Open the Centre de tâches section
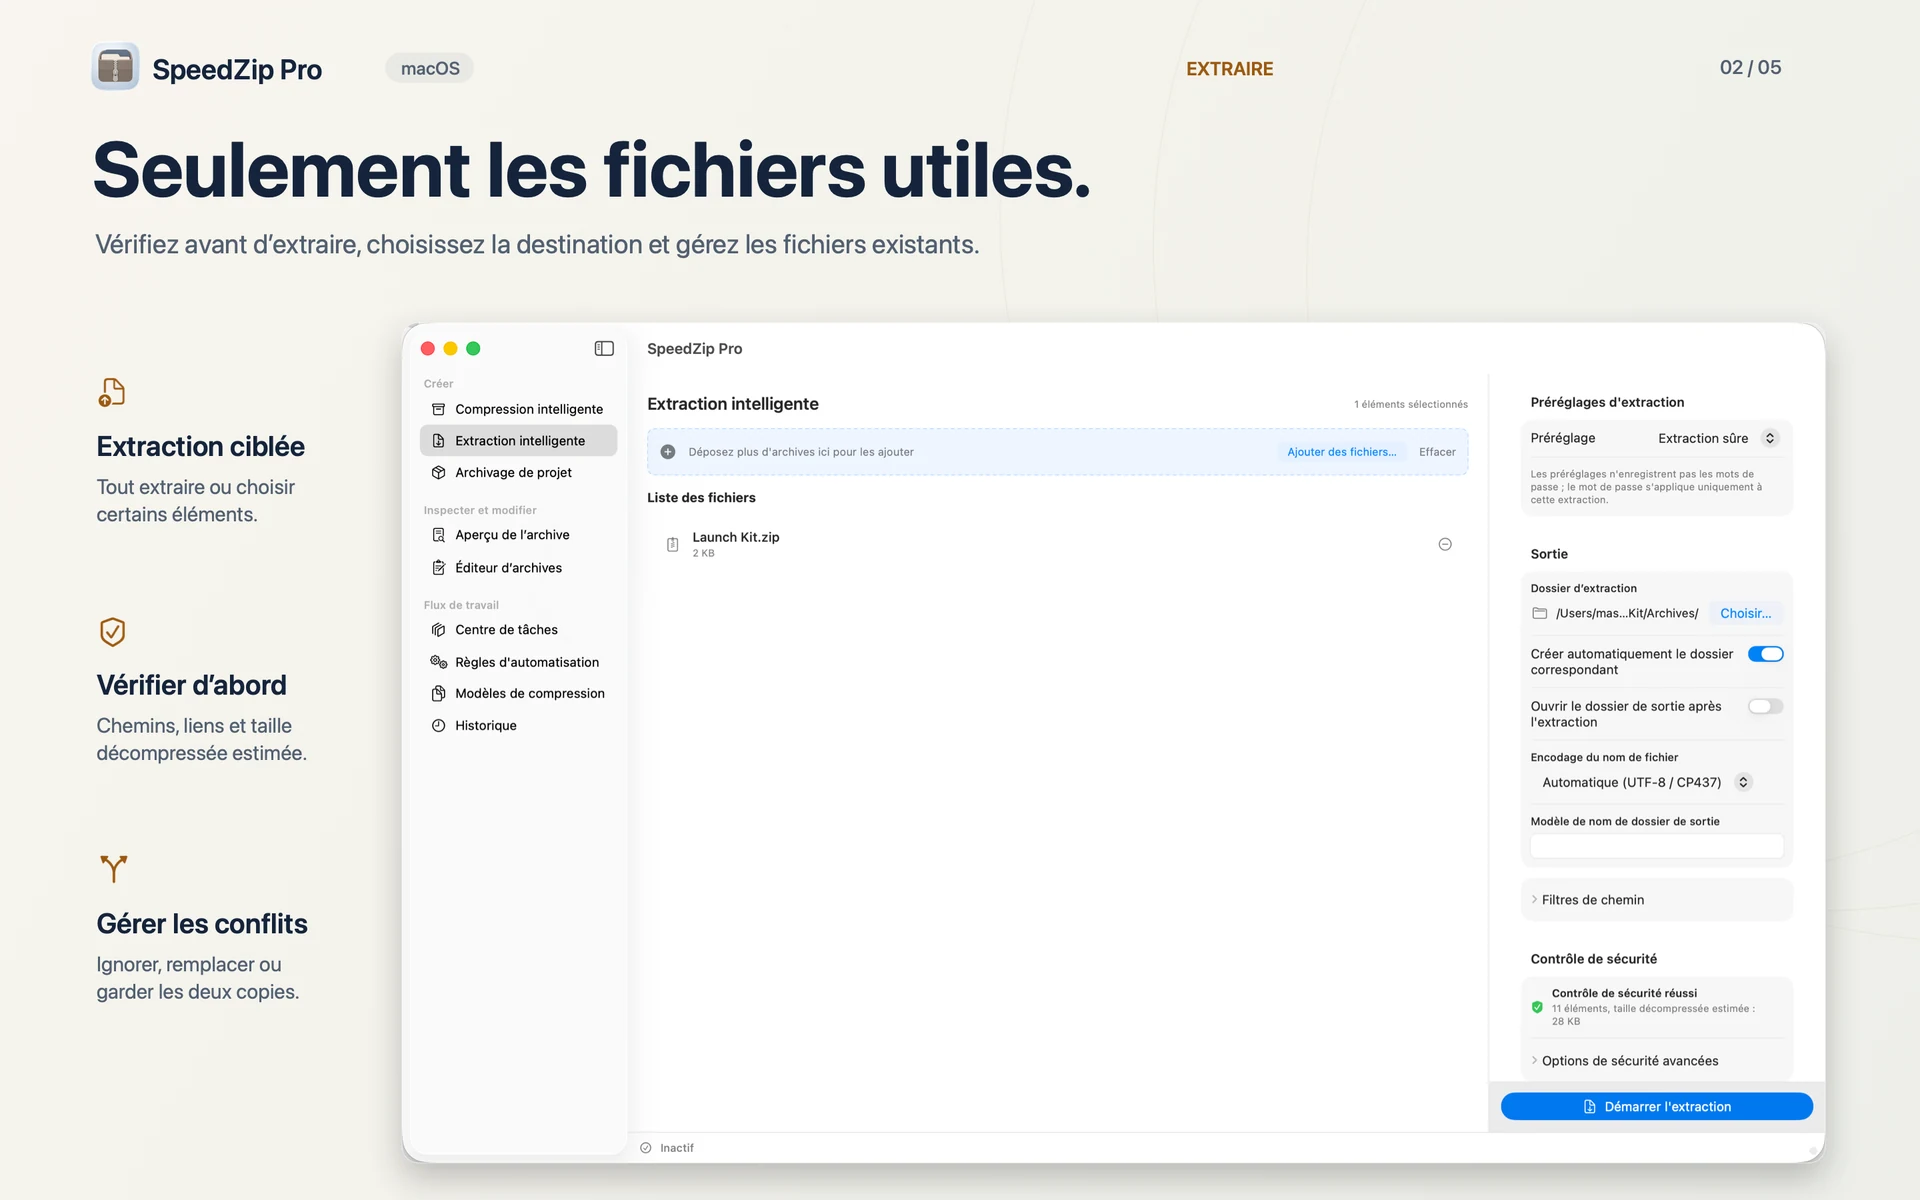Screen dimensions: 1920x1200 click(518, 630)
